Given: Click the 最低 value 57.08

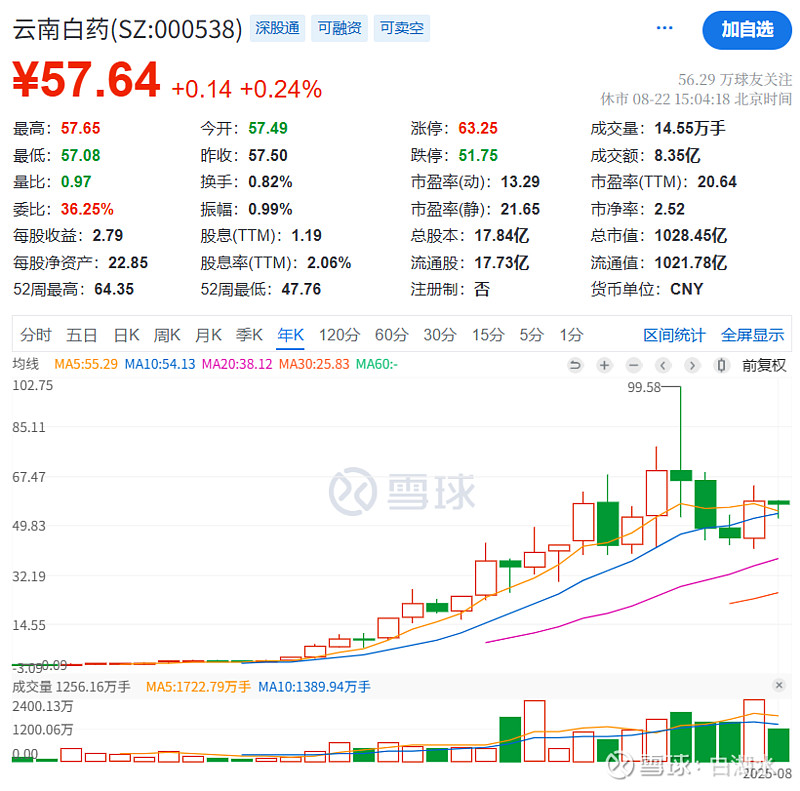Looking at the screenshot, I should tap(81, 155).
